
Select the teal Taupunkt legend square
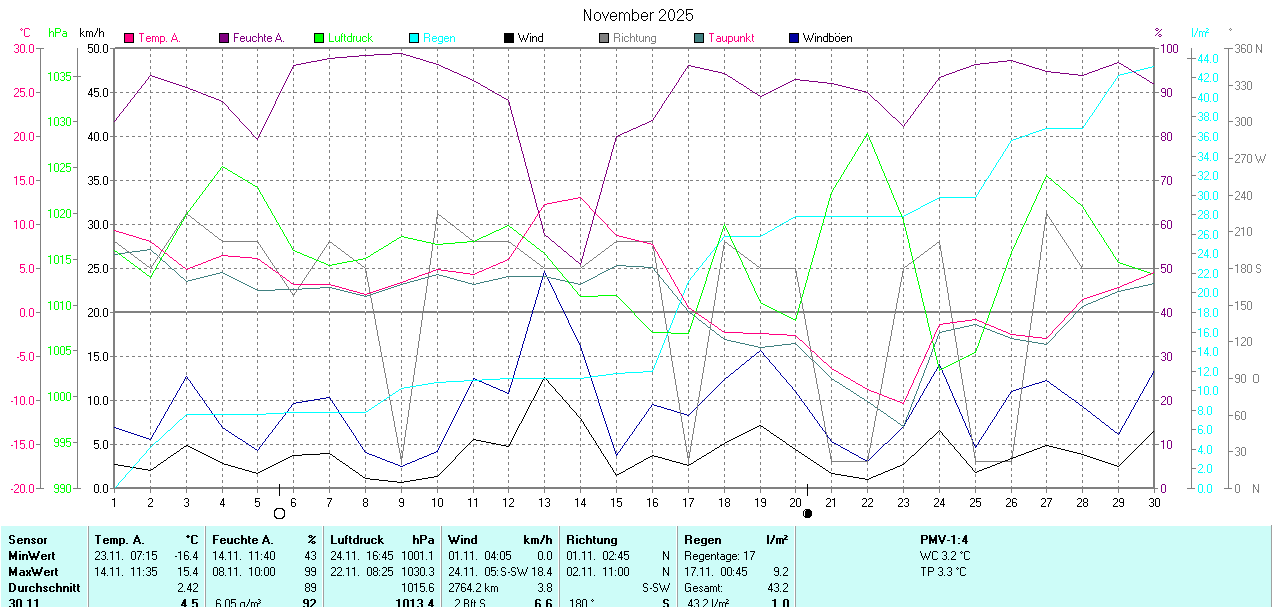(x=699, y=38)
